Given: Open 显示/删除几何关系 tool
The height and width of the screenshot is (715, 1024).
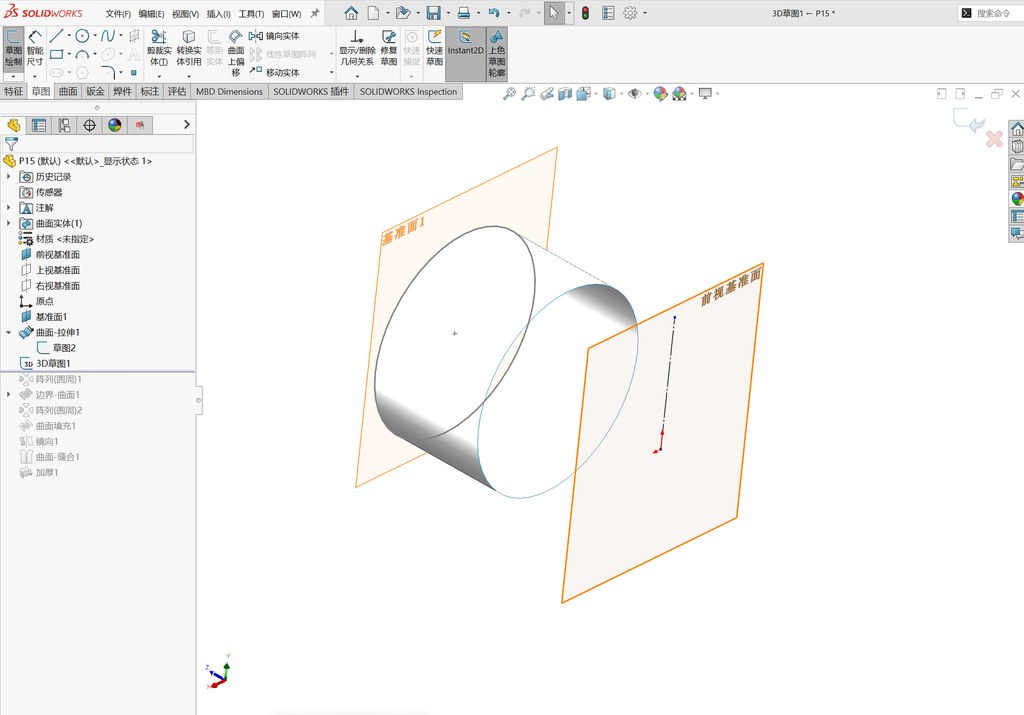Looking at the screenshot, I should point(357,48).
